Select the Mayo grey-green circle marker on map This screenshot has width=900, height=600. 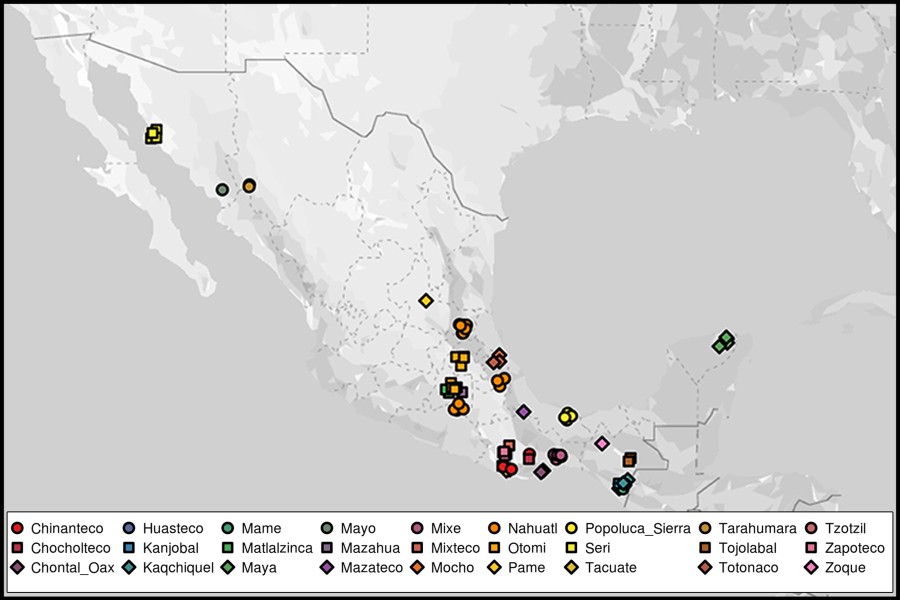(222, 189)
